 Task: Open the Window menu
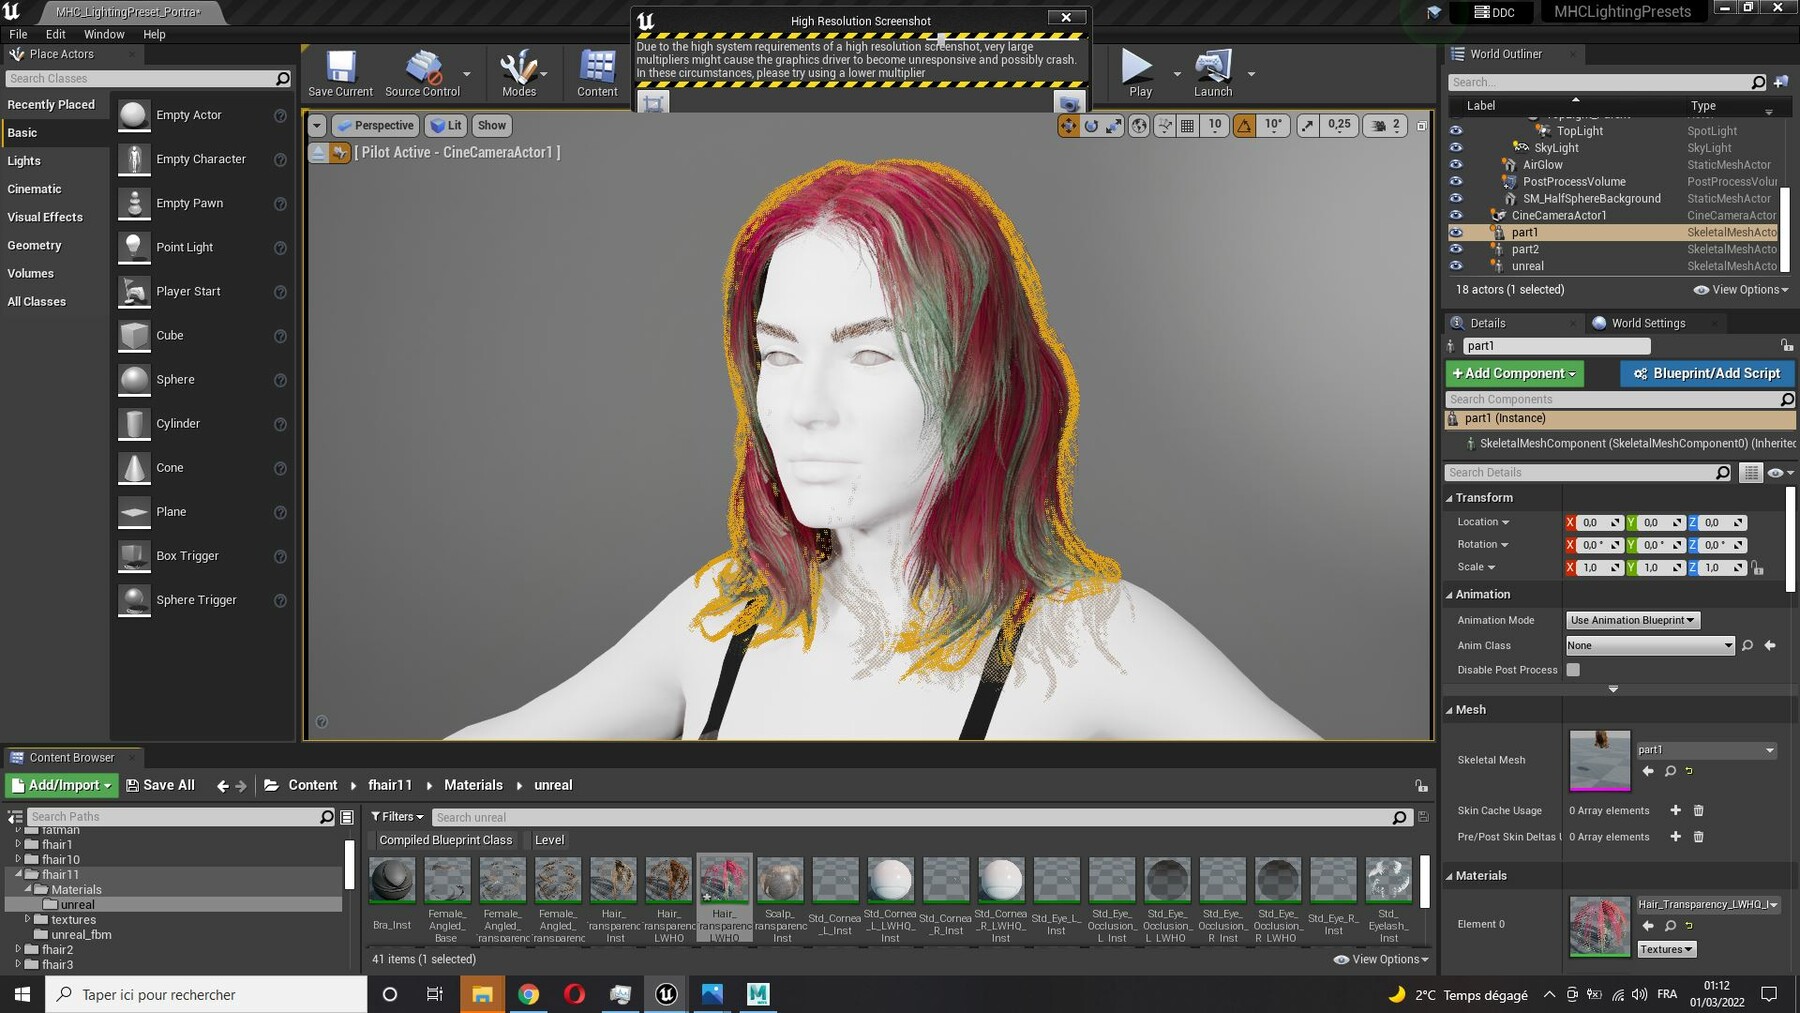tap(104, 33)
